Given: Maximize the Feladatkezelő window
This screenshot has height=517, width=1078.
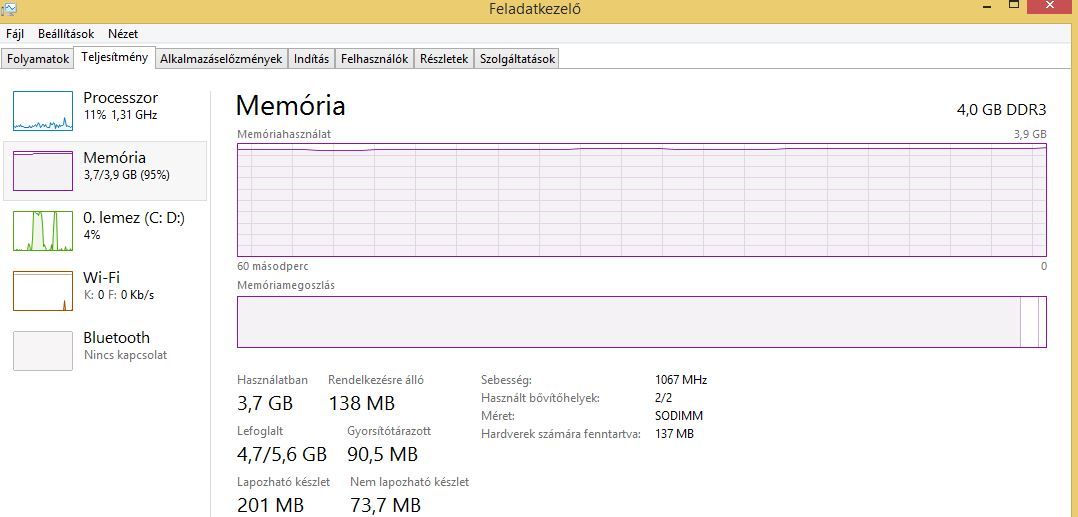Looking at the screenshot, I should coord(1013,4).
